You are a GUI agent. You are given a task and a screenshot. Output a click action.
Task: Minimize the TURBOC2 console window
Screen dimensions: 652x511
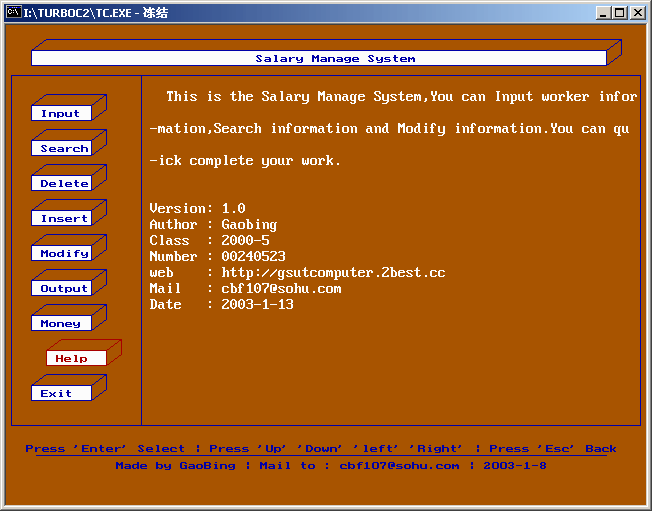click(x=603, y=12)
